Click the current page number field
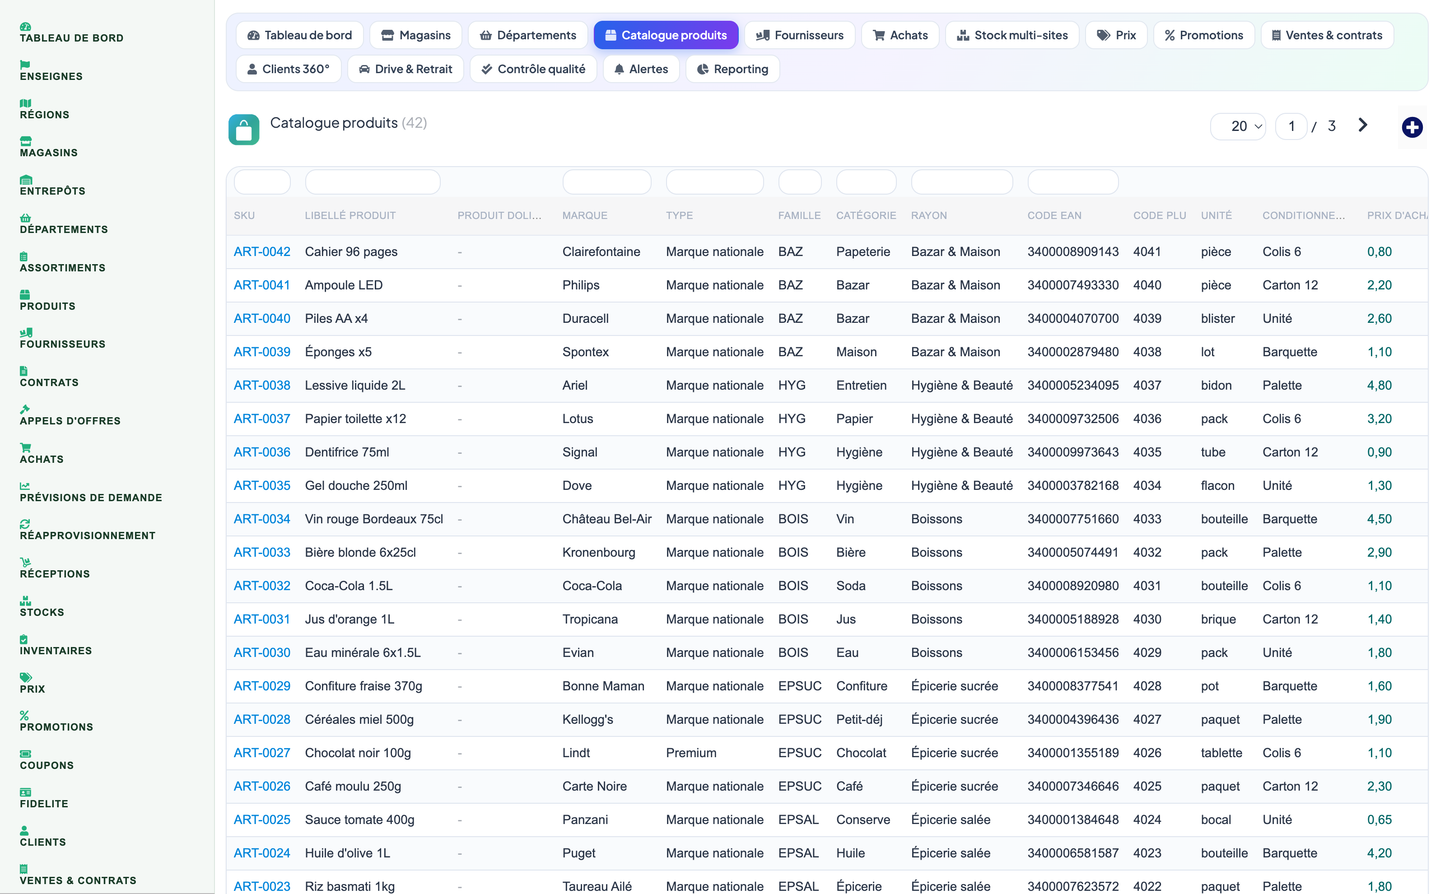 1291,126
